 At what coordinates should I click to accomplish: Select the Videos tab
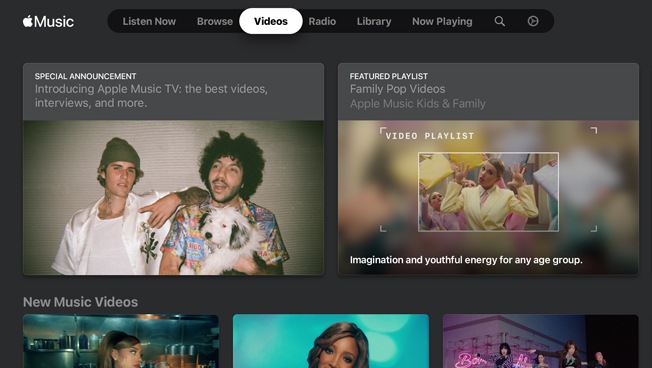pos(271,21)
